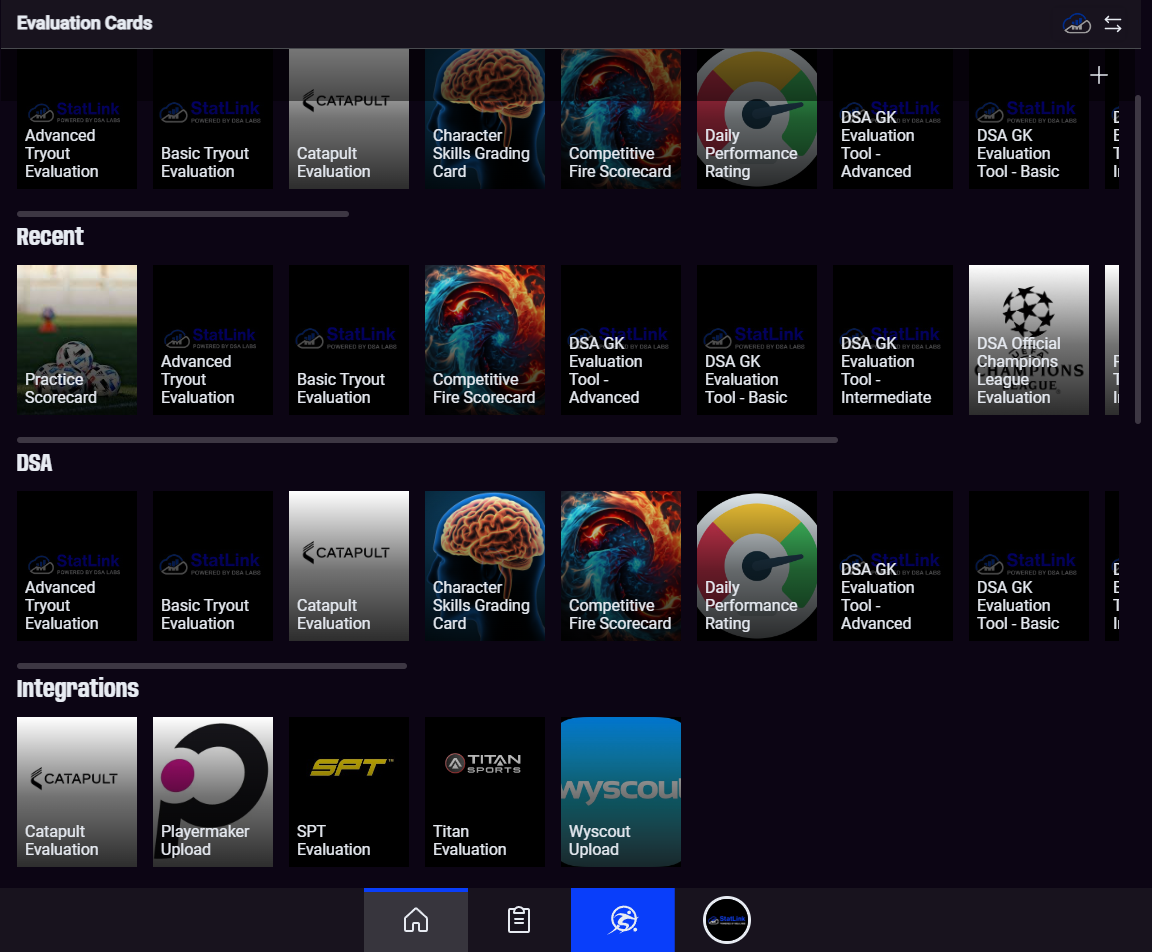Open the SPT Evaluation integration card
Image resolution: width=1152 pixels, height=952 pixels.
[349, 792]
